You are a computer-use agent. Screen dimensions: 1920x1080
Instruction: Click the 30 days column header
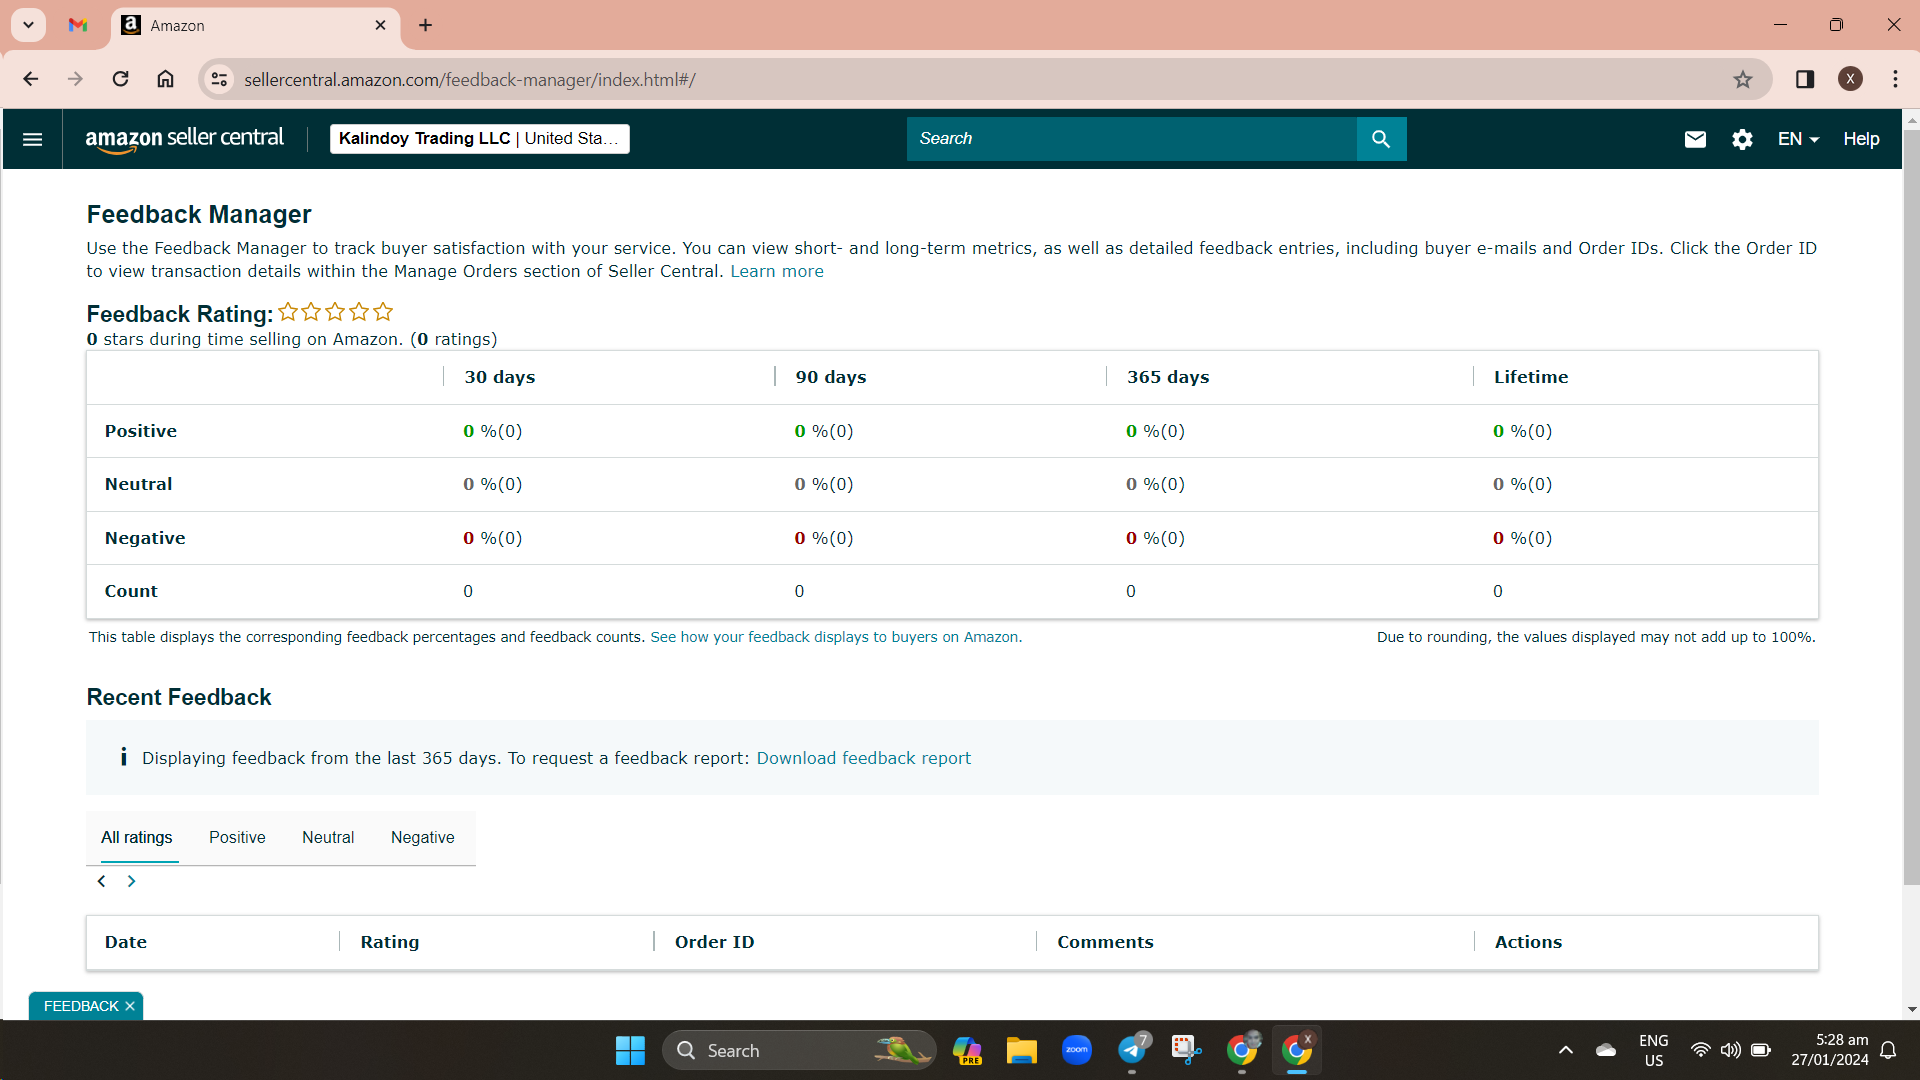[500, 377]
